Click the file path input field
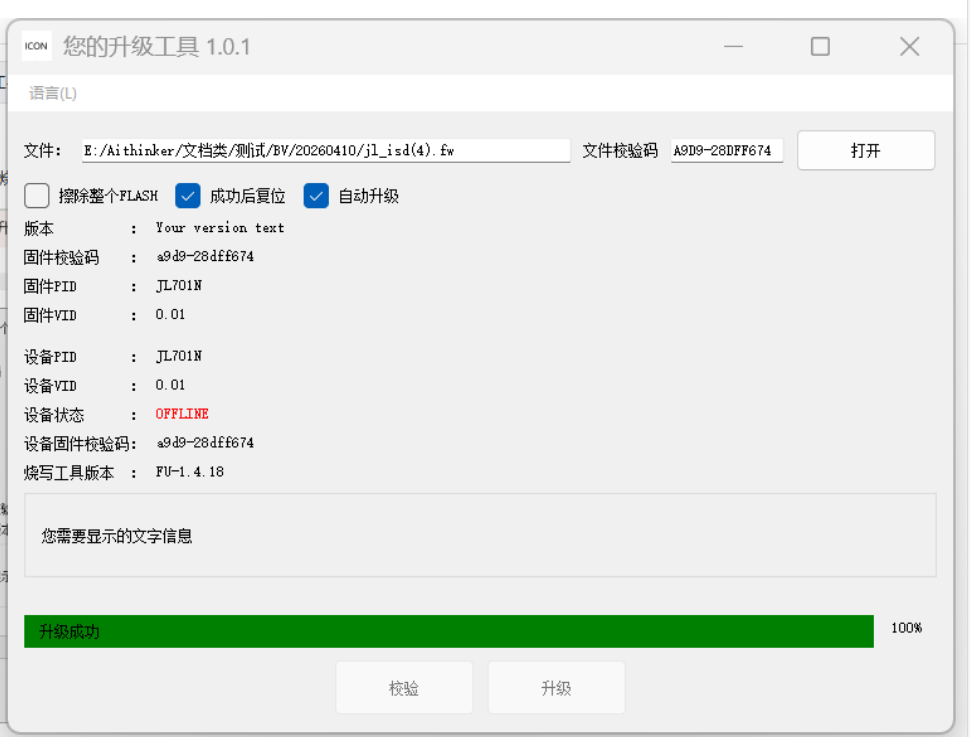The width and height of the screenshot is (970, 737). (x=325, y=150)
